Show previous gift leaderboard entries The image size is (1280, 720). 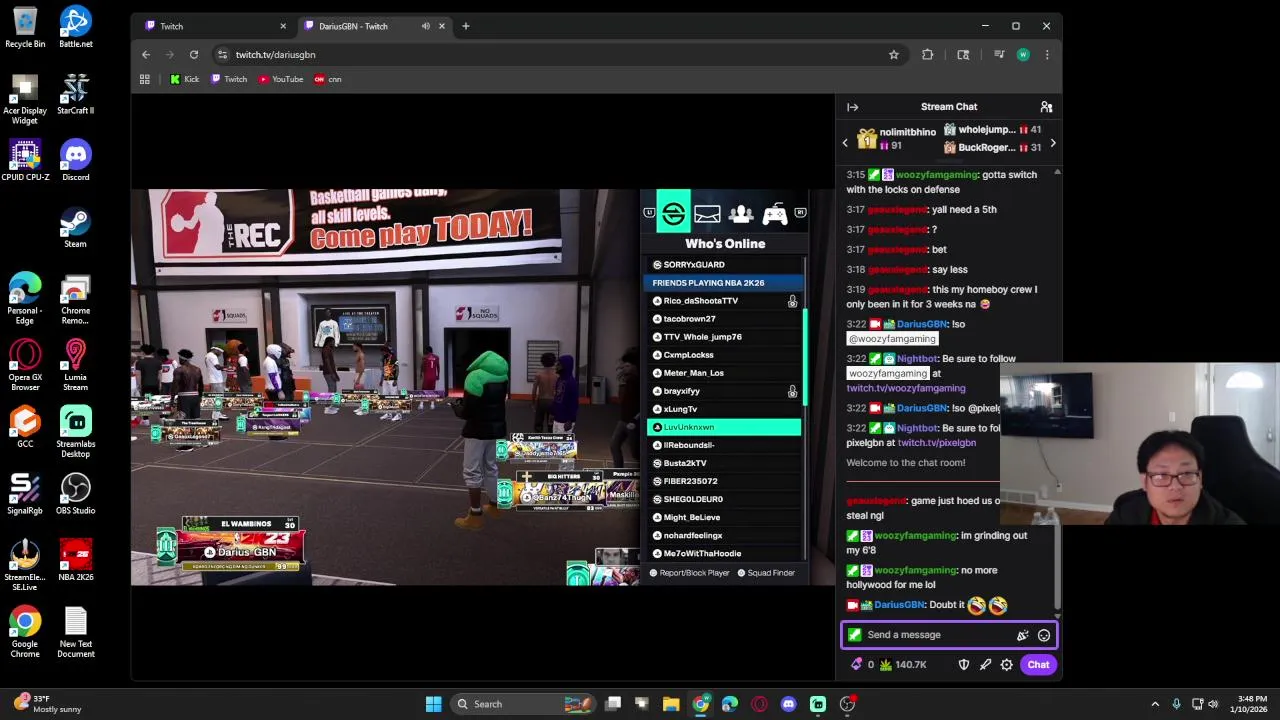(845, 143)
